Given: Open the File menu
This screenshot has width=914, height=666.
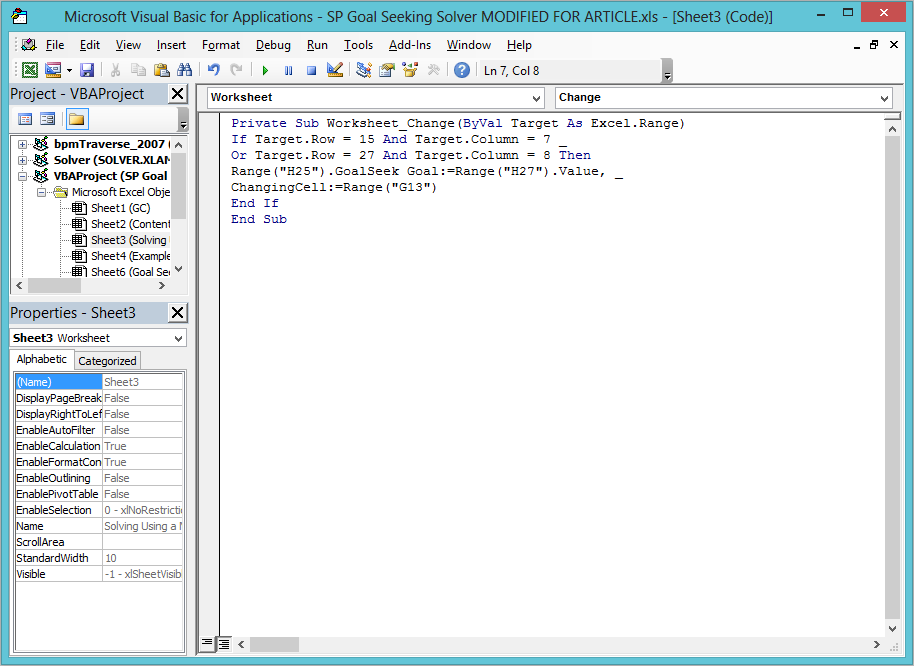Looking at the screenshot, I should (55, 45).
